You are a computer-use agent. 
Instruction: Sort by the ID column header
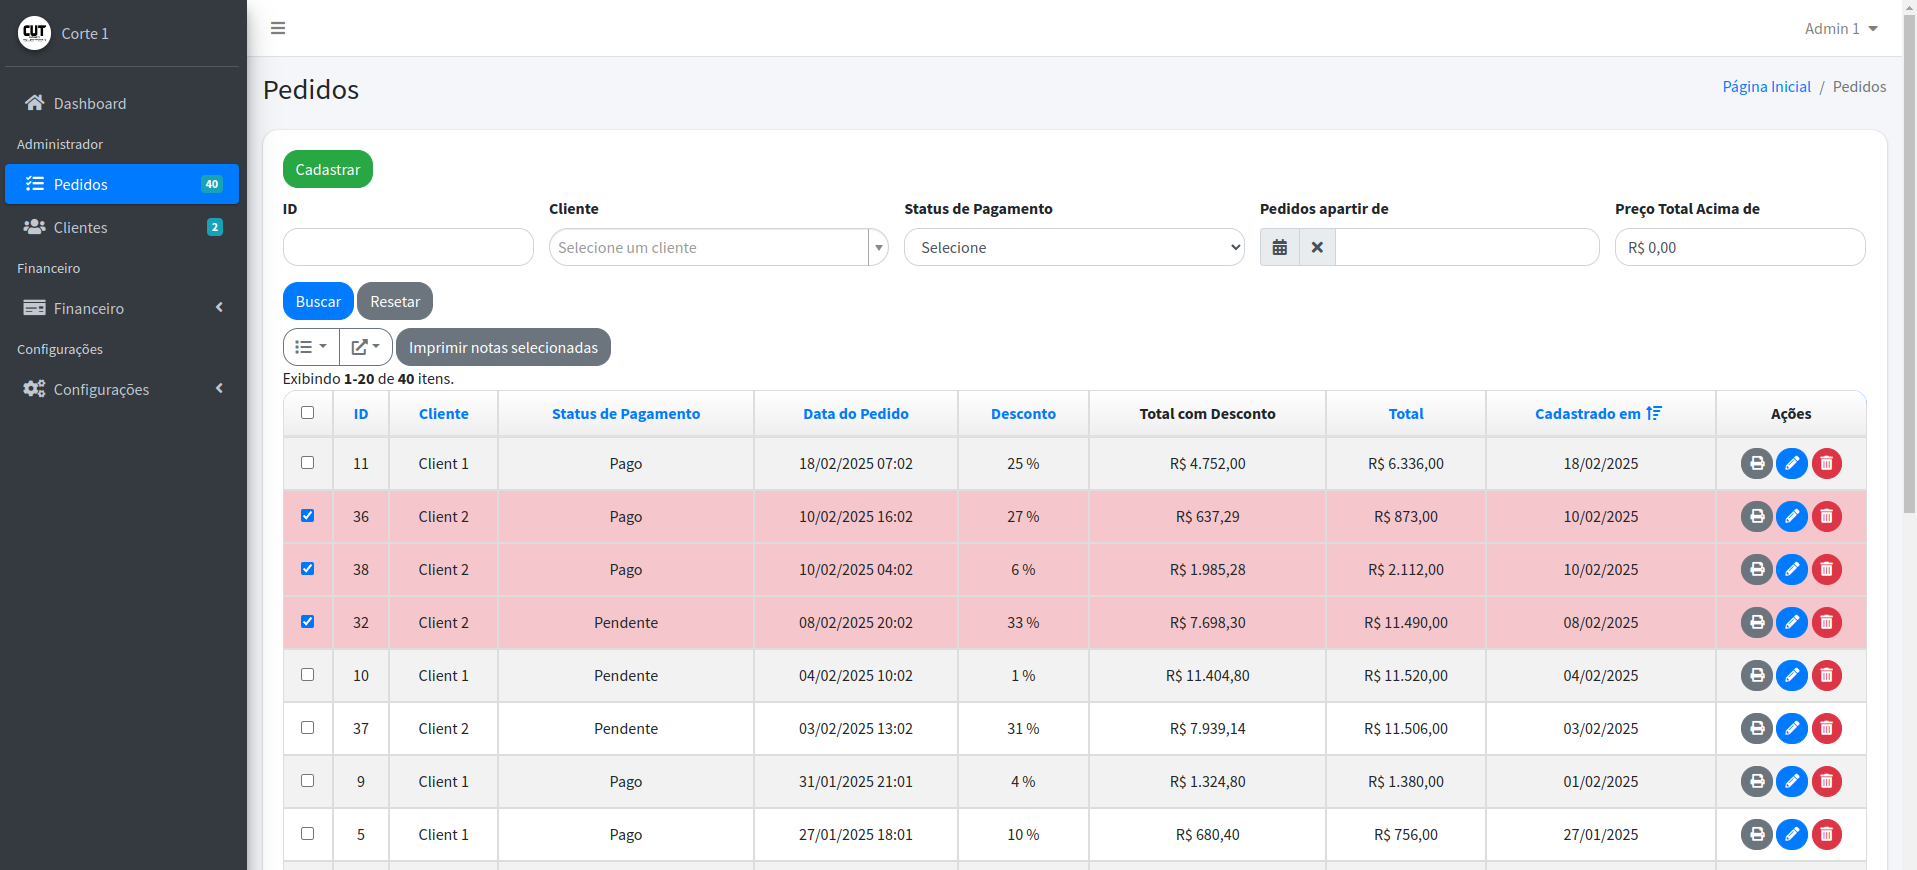pyautogui.click(x=361, y=414)
